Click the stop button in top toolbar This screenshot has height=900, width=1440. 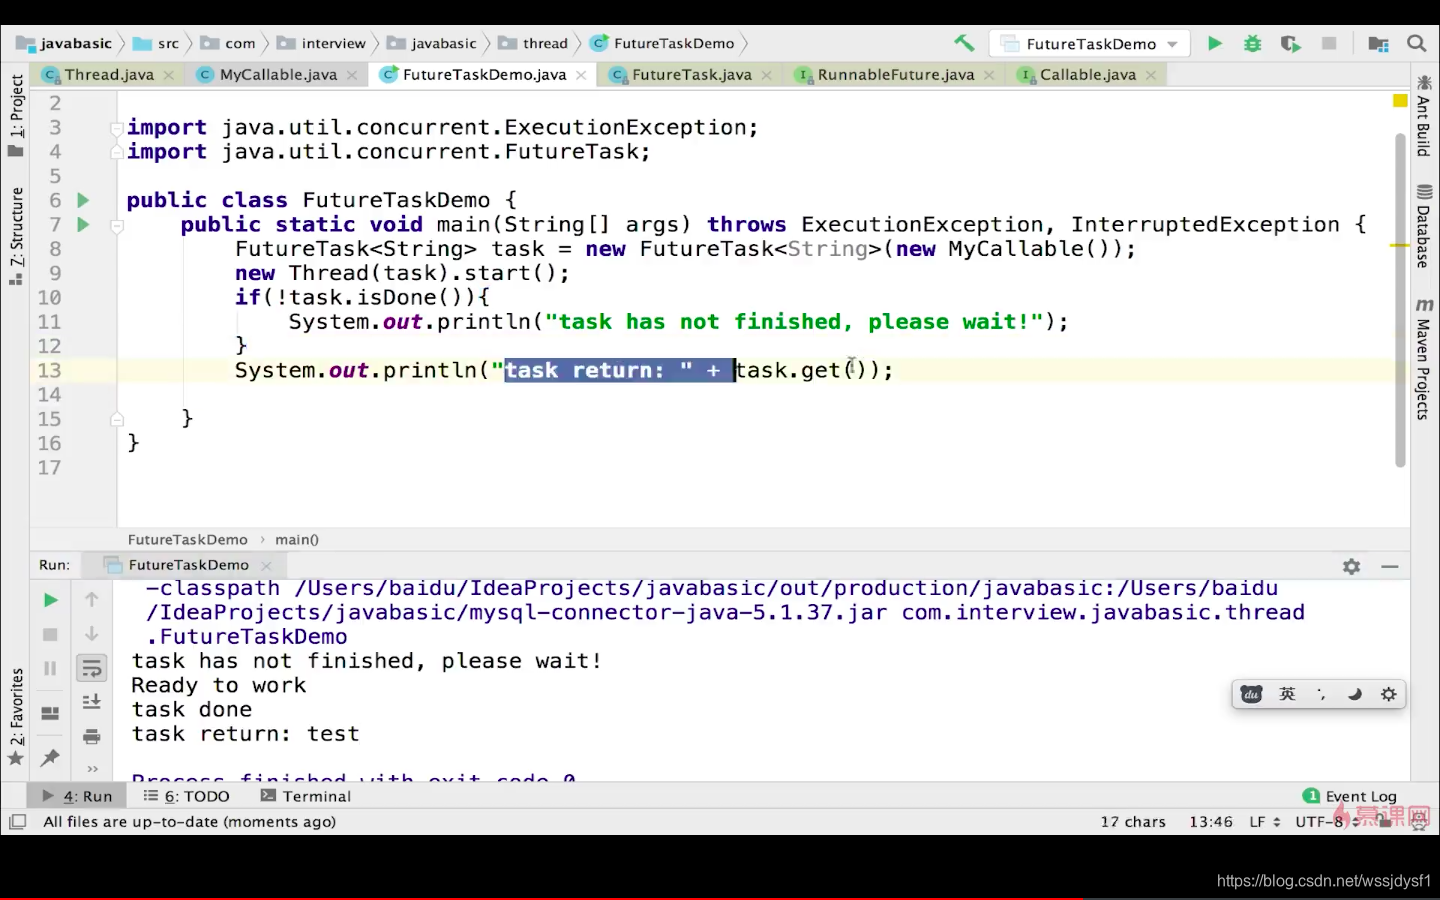click(x=1329, y=43)
